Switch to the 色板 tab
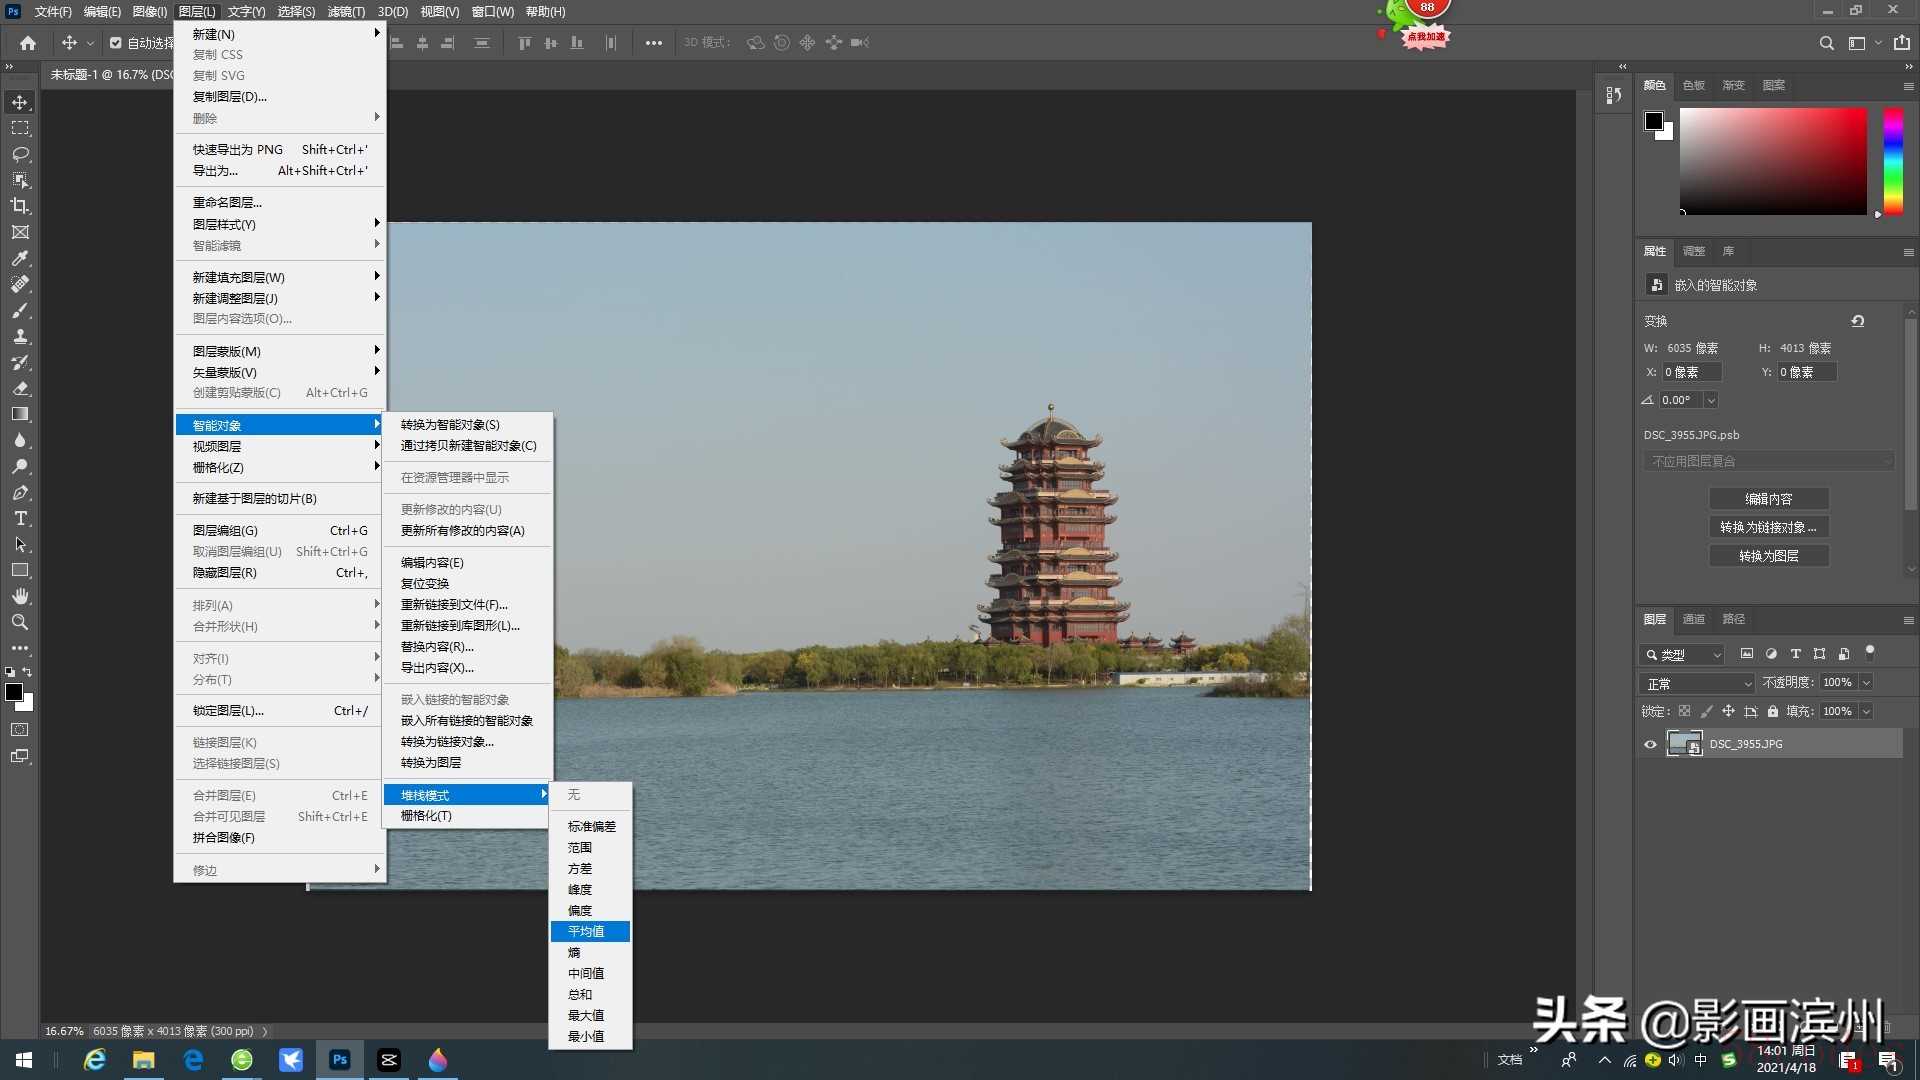 pyautogui.click(x=1693, y=85)
